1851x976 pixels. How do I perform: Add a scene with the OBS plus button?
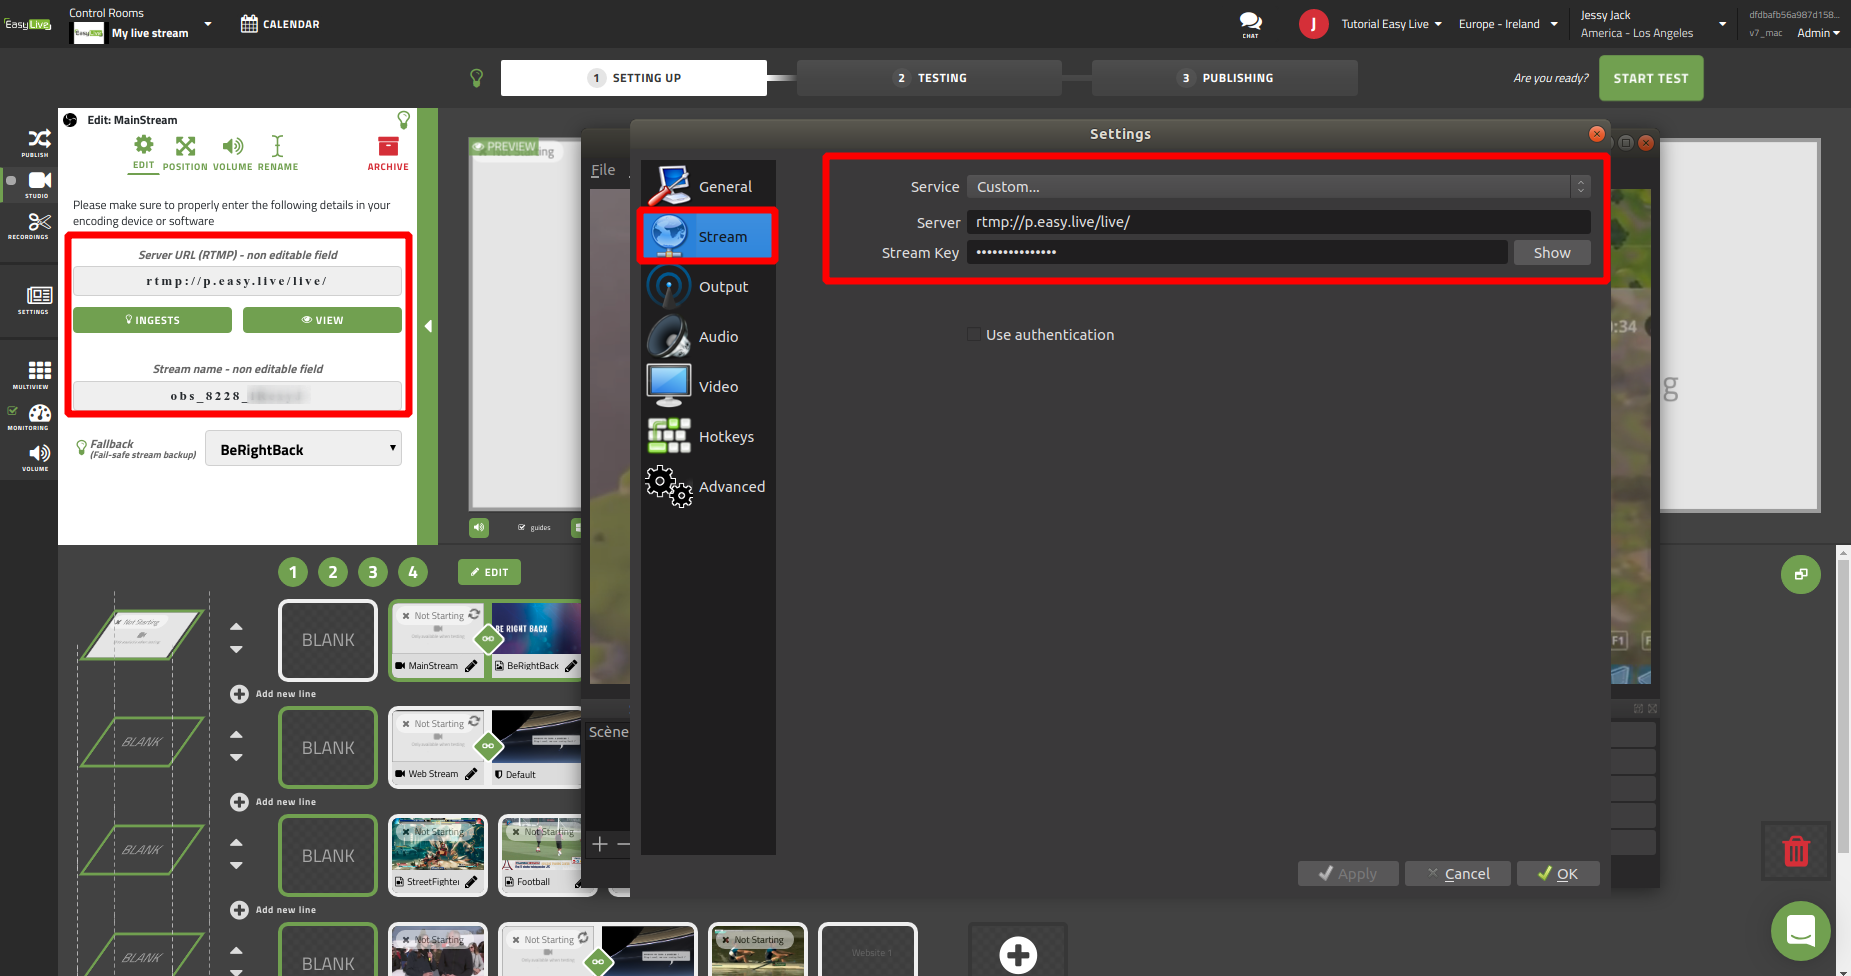[600, 844]
